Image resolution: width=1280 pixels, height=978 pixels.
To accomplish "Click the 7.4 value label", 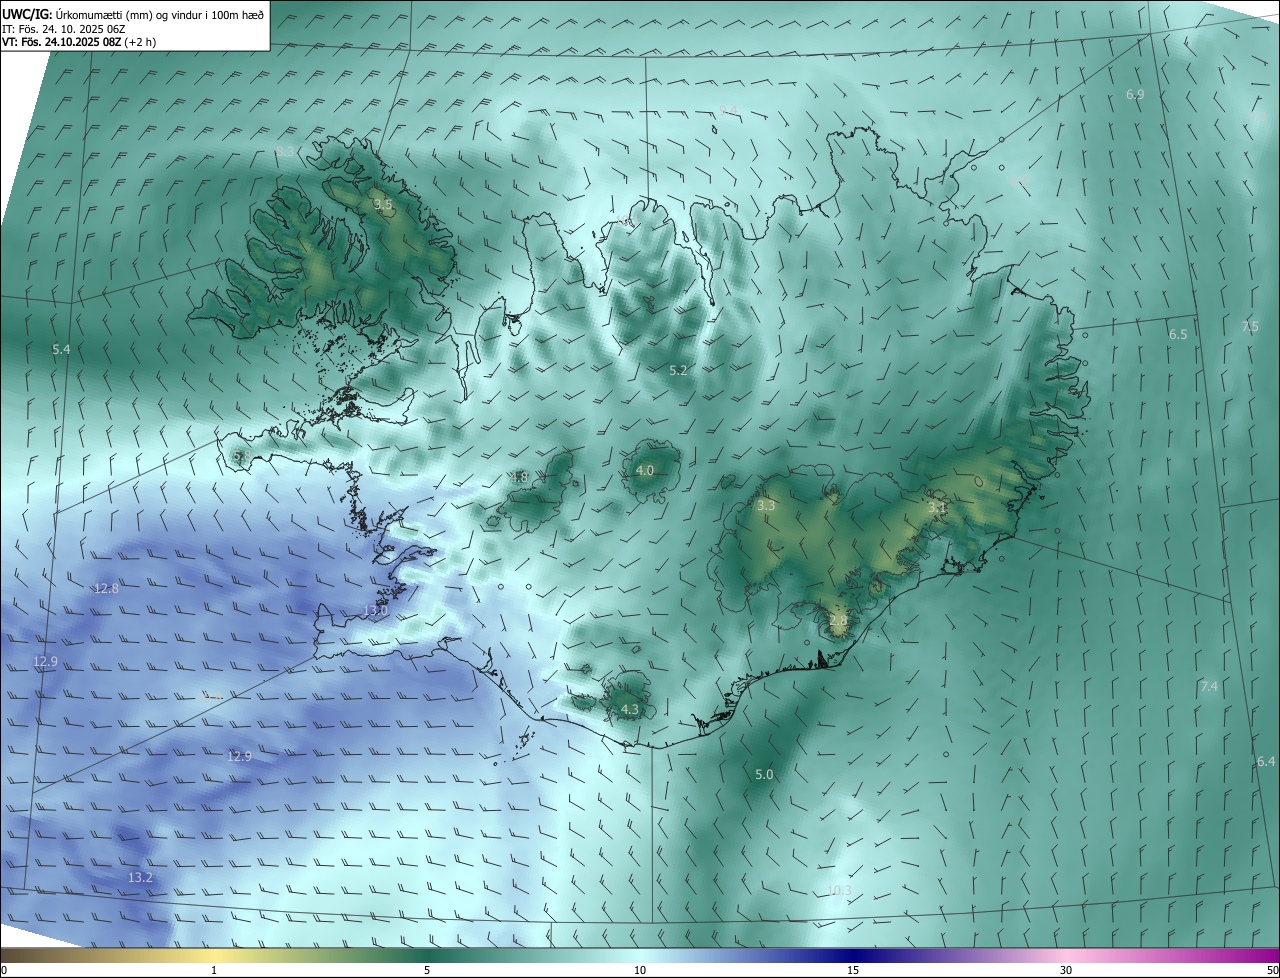I will [1209, 686].
